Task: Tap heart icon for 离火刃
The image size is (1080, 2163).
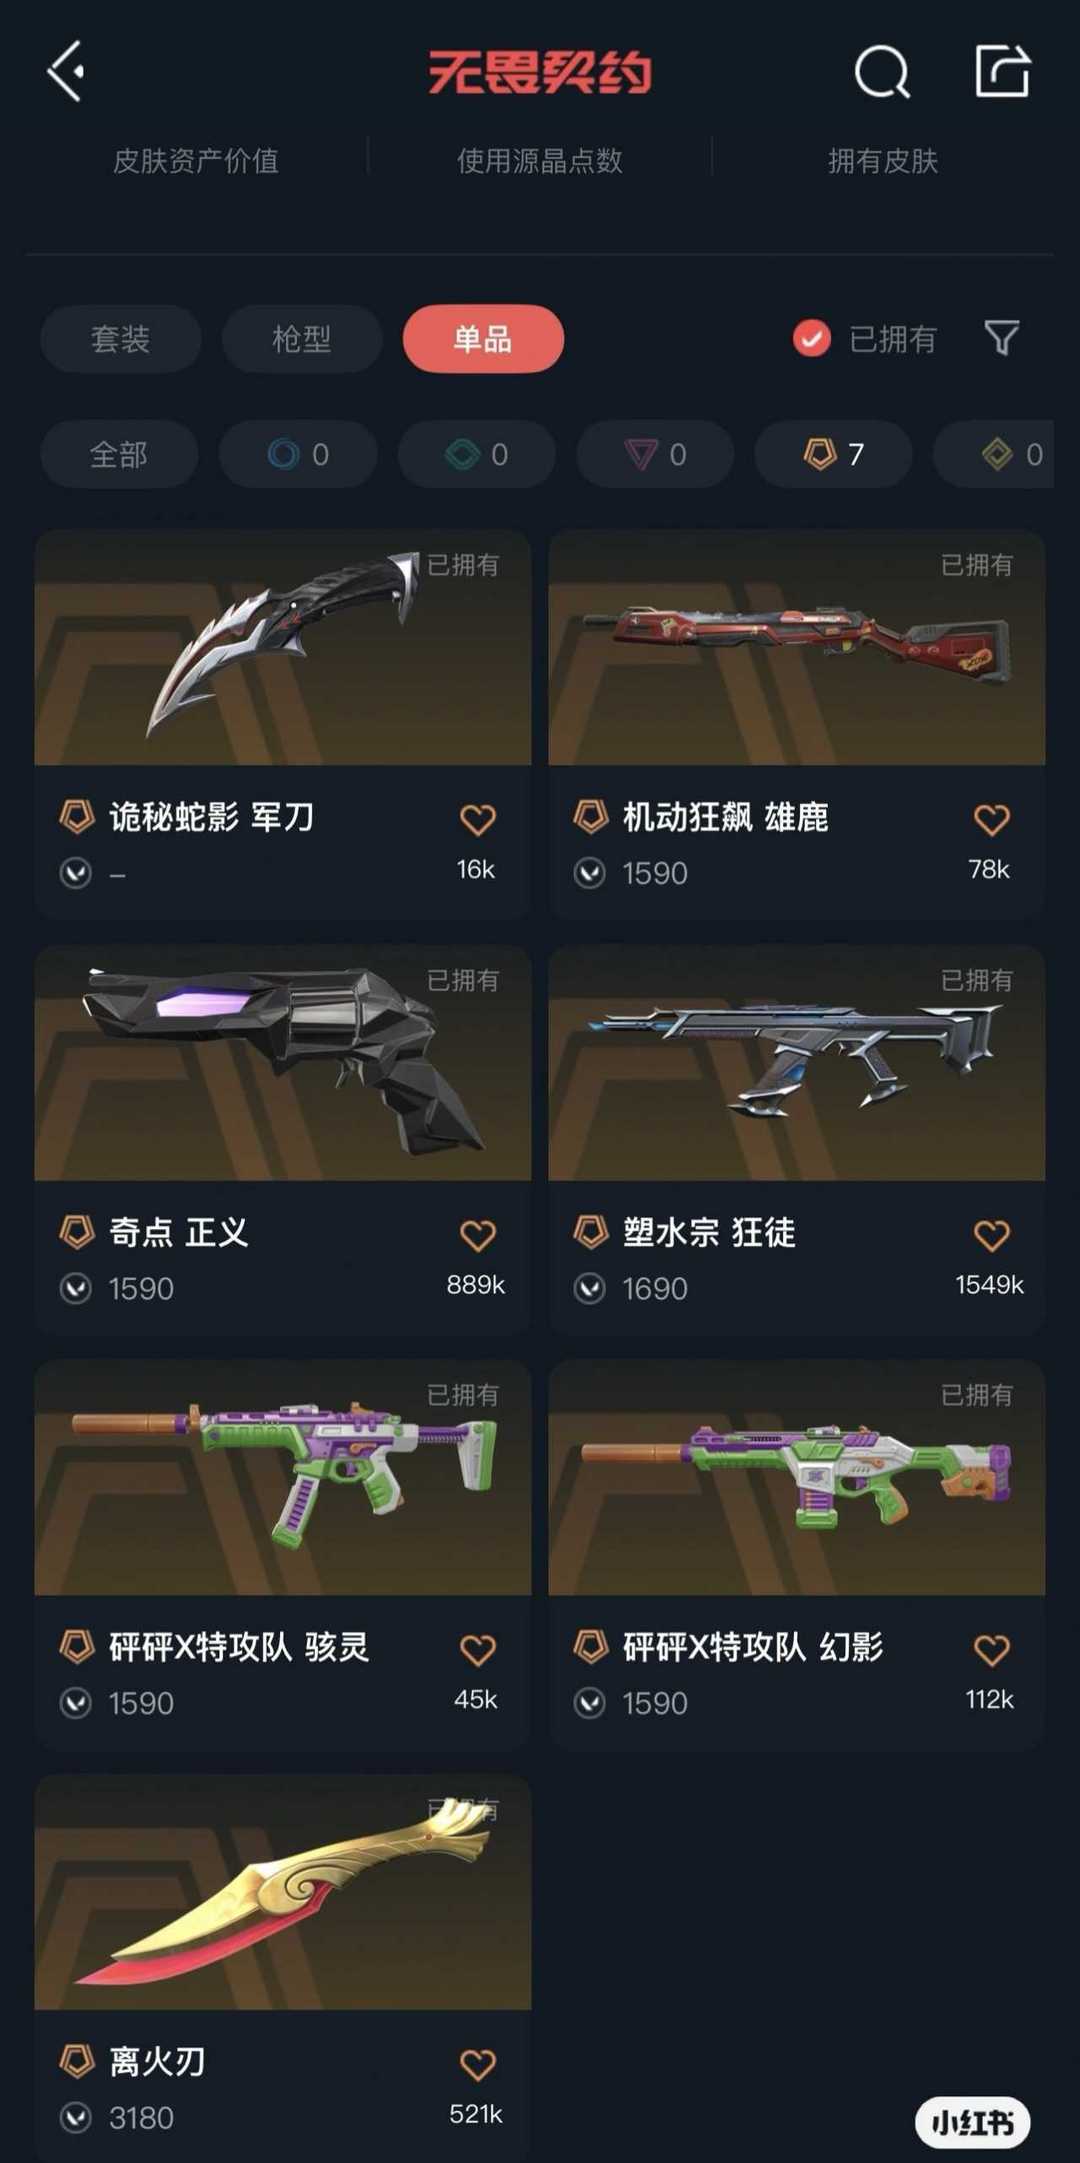Action: pos(477,2064)
